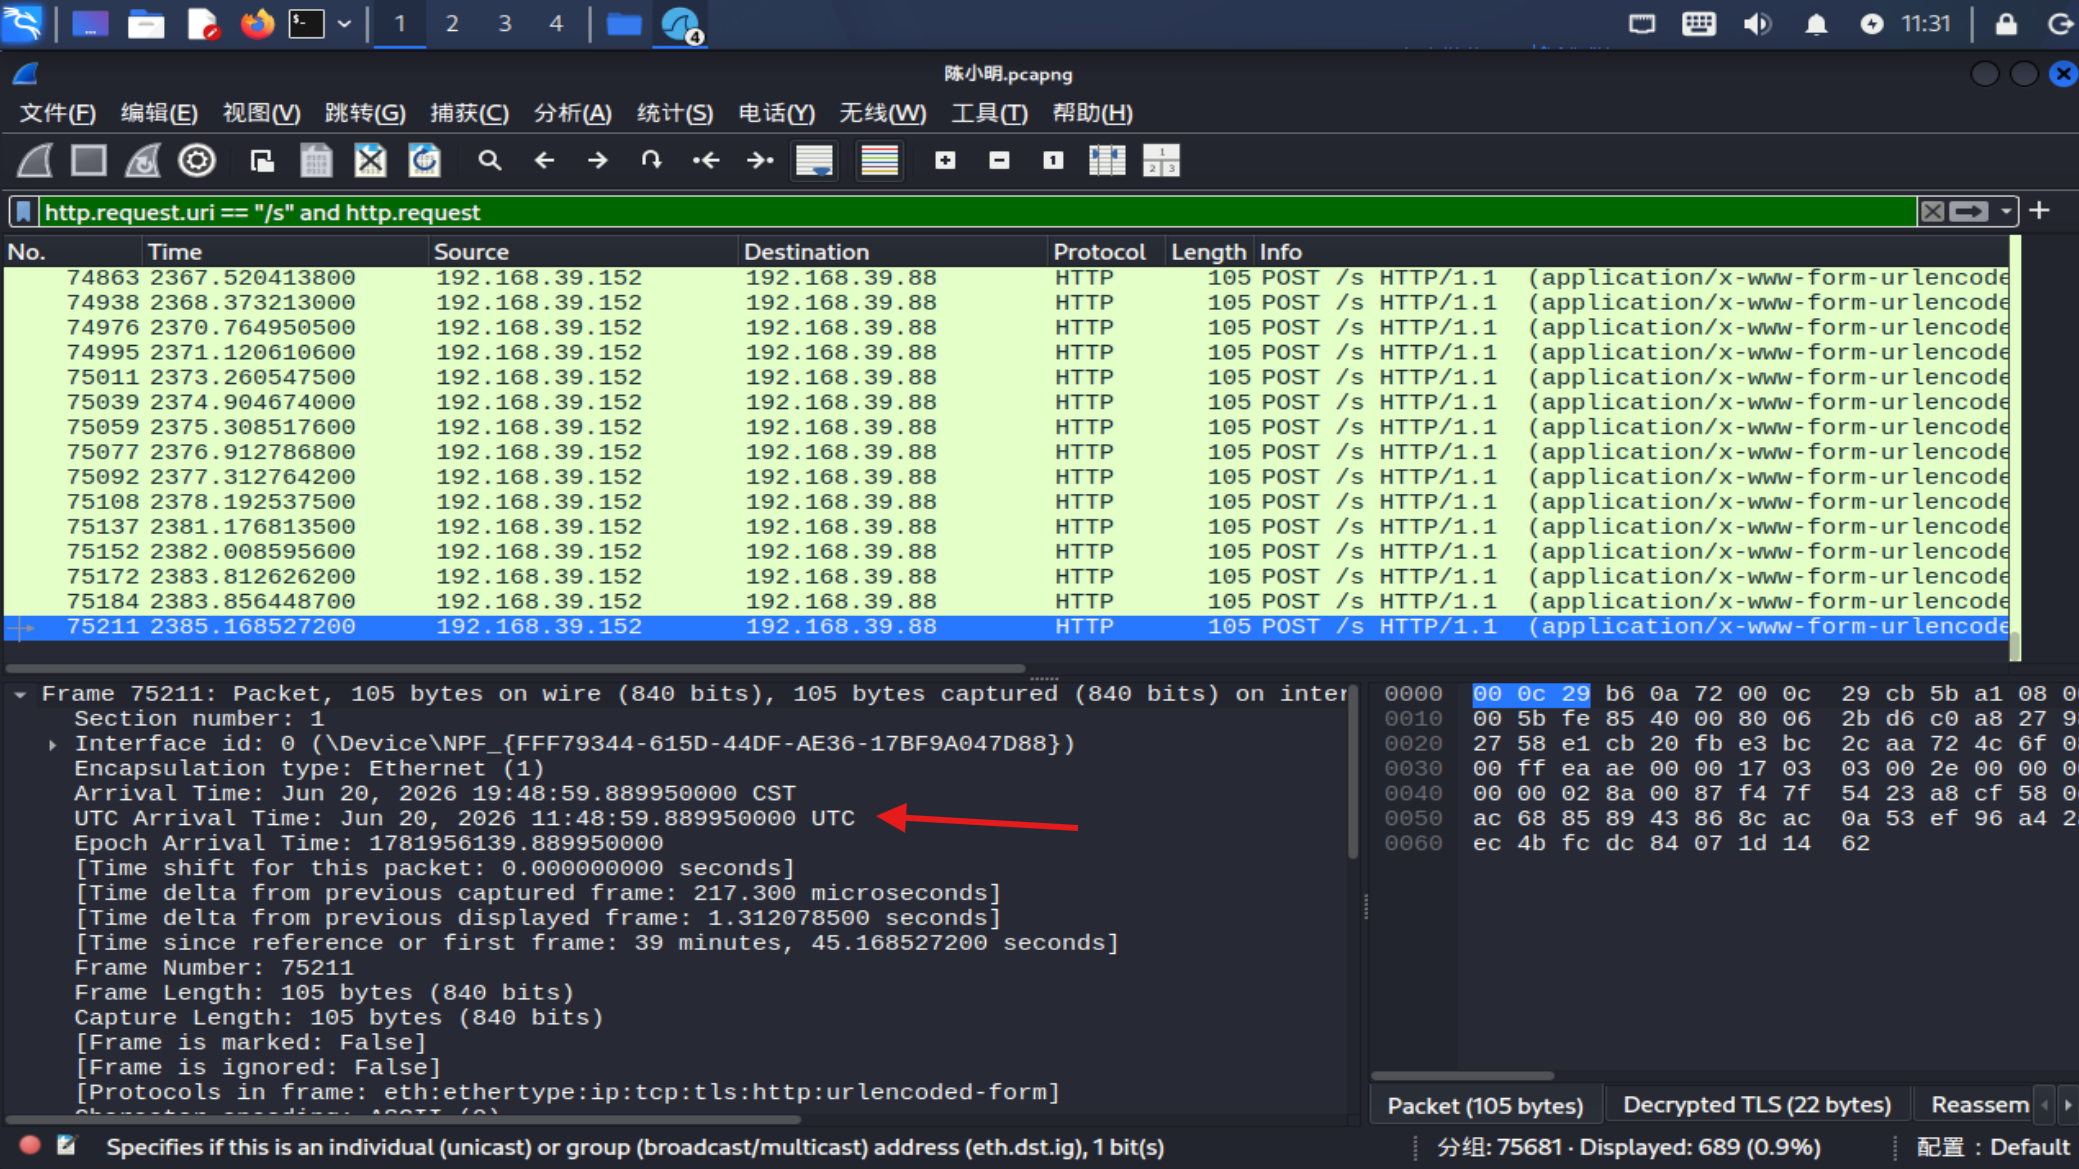Viewport: 2079px width, 1169px height.
Task: Restart the current capture
Action: pyautogui.click(x=143, y=160)
